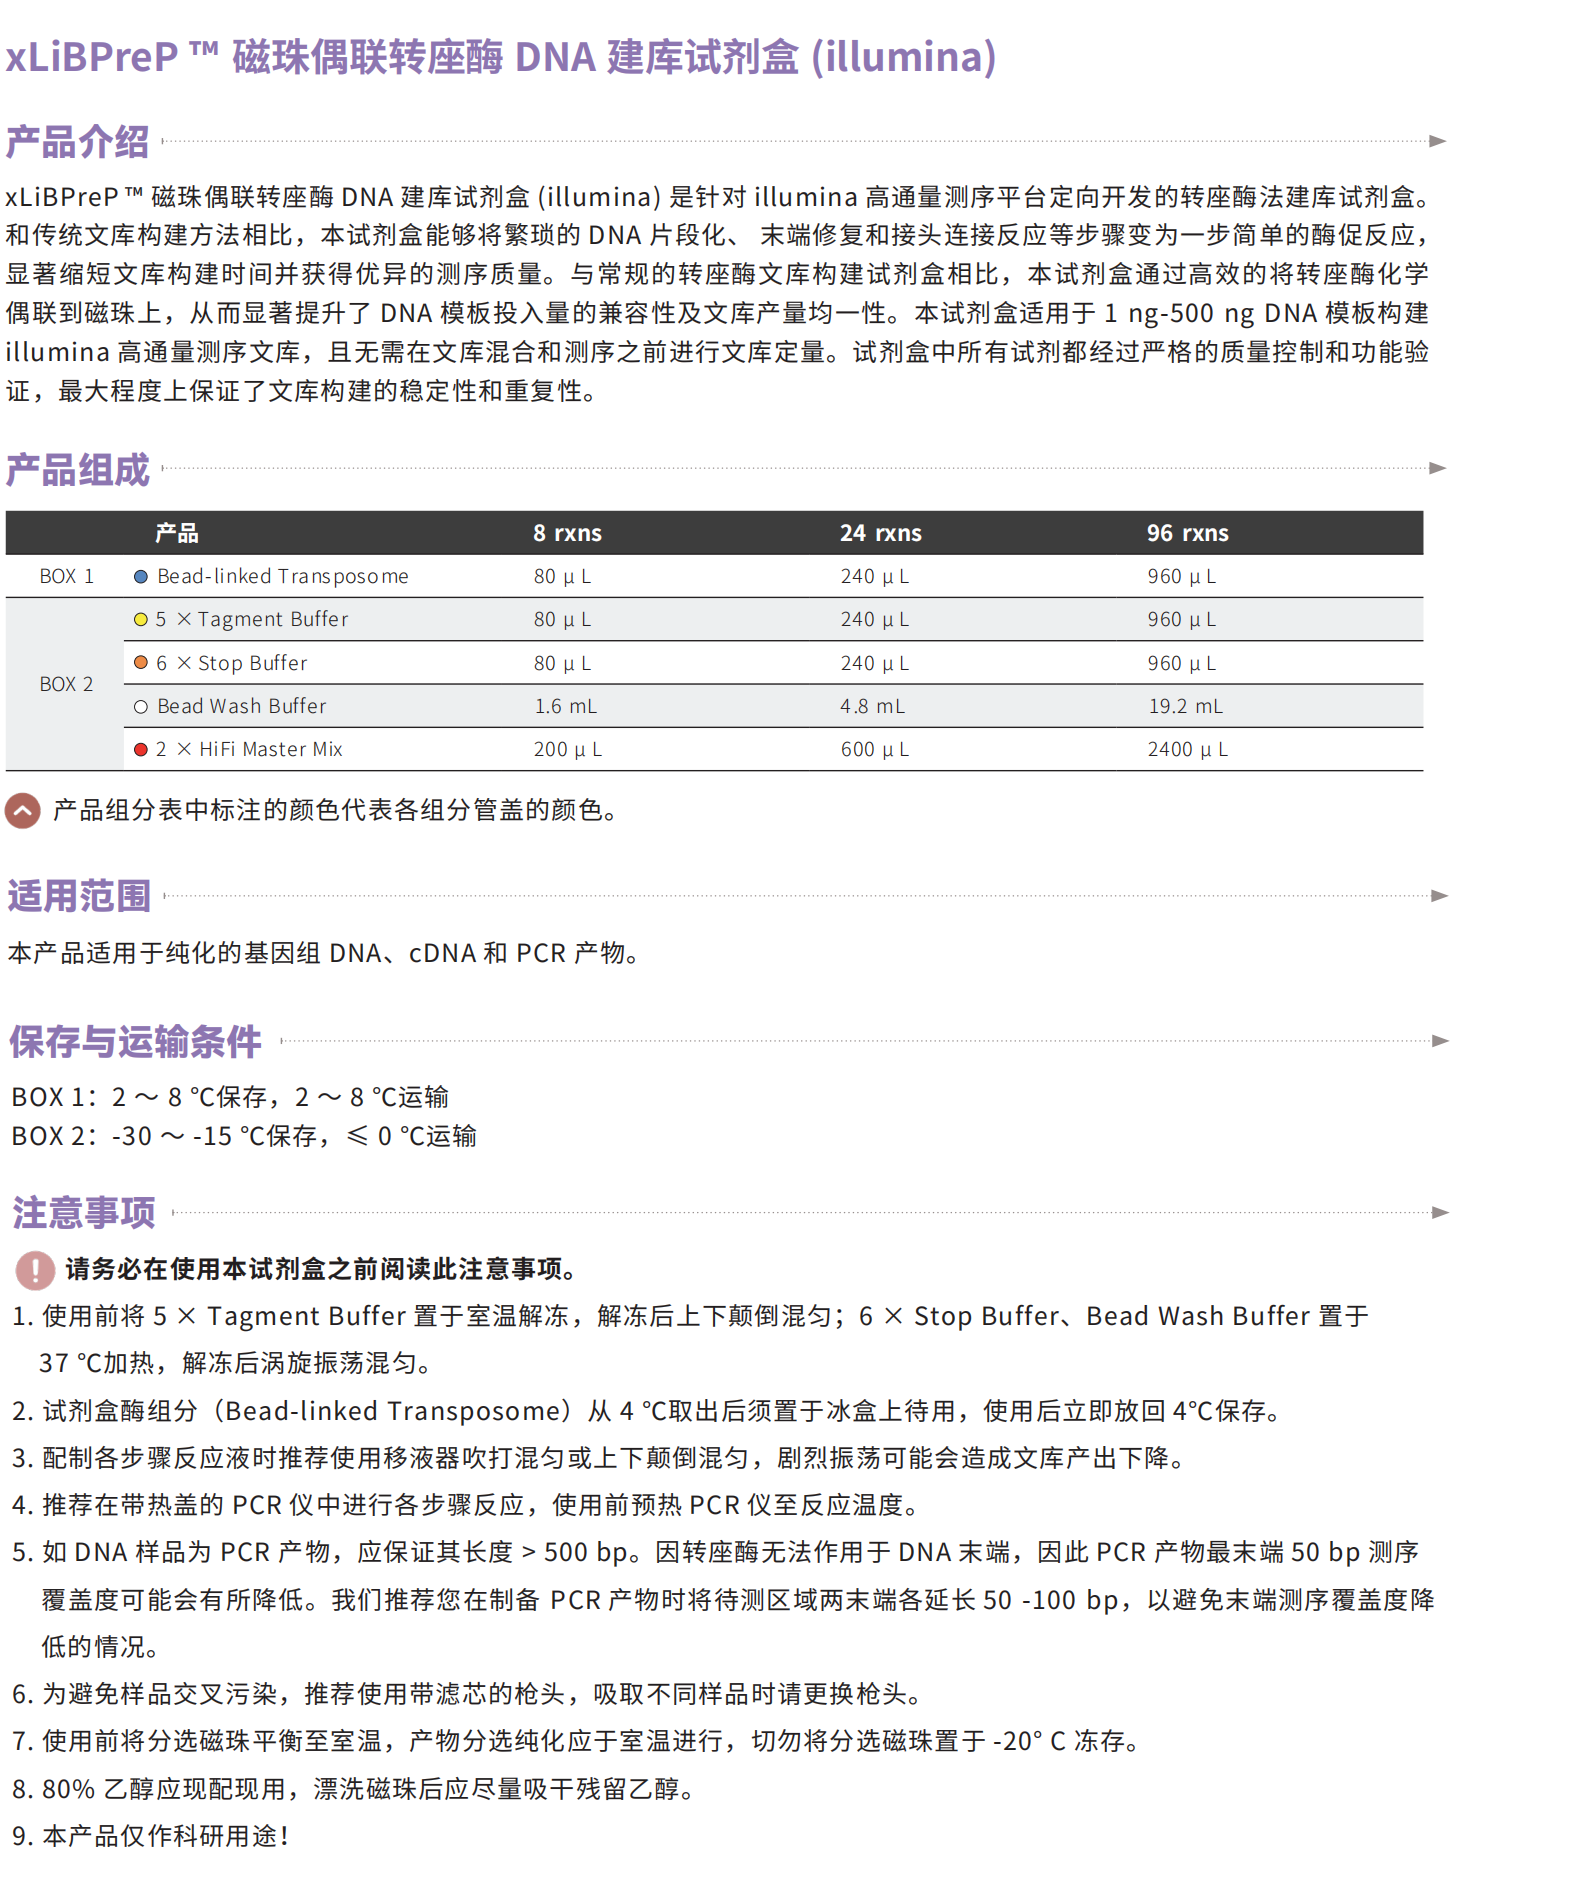This screenshot has width=1579, height=1891.
Task: Click the blue dot beside Bead-linked Transposome
Action: pos(141,577)
